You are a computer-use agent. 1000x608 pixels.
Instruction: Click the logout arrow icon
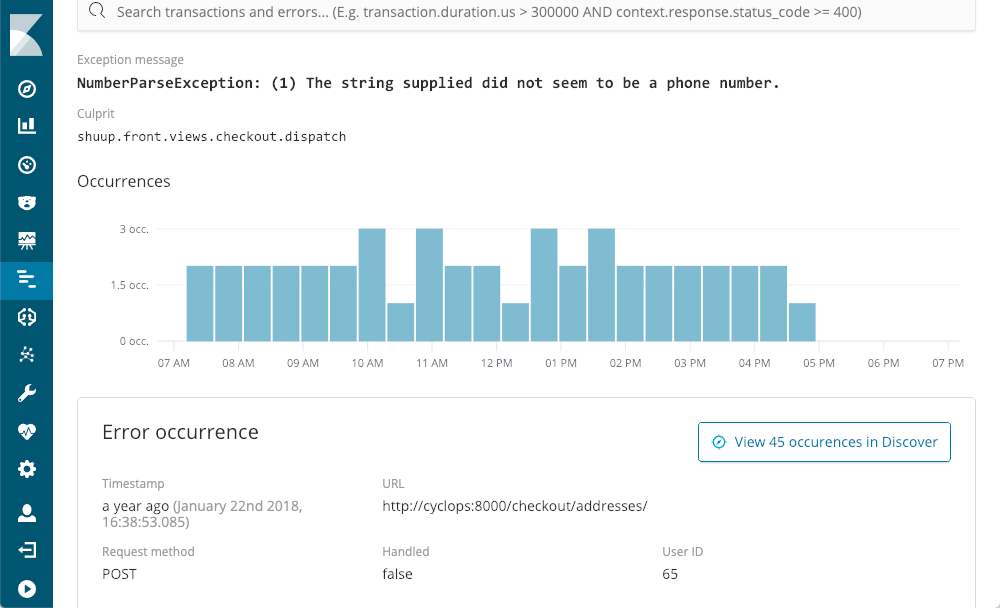point(26,550)
